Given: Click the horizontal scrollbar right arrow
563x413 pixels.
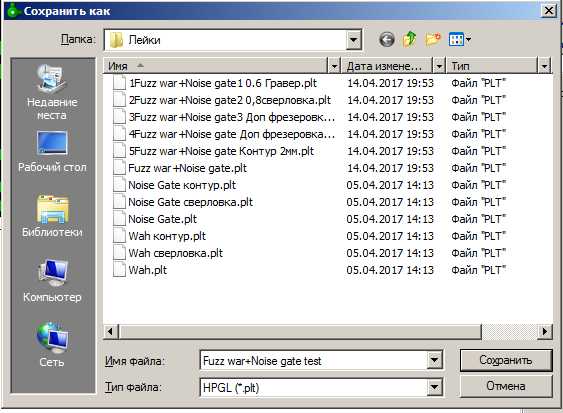Looking at the screenshot, I should tap(545, 331).
